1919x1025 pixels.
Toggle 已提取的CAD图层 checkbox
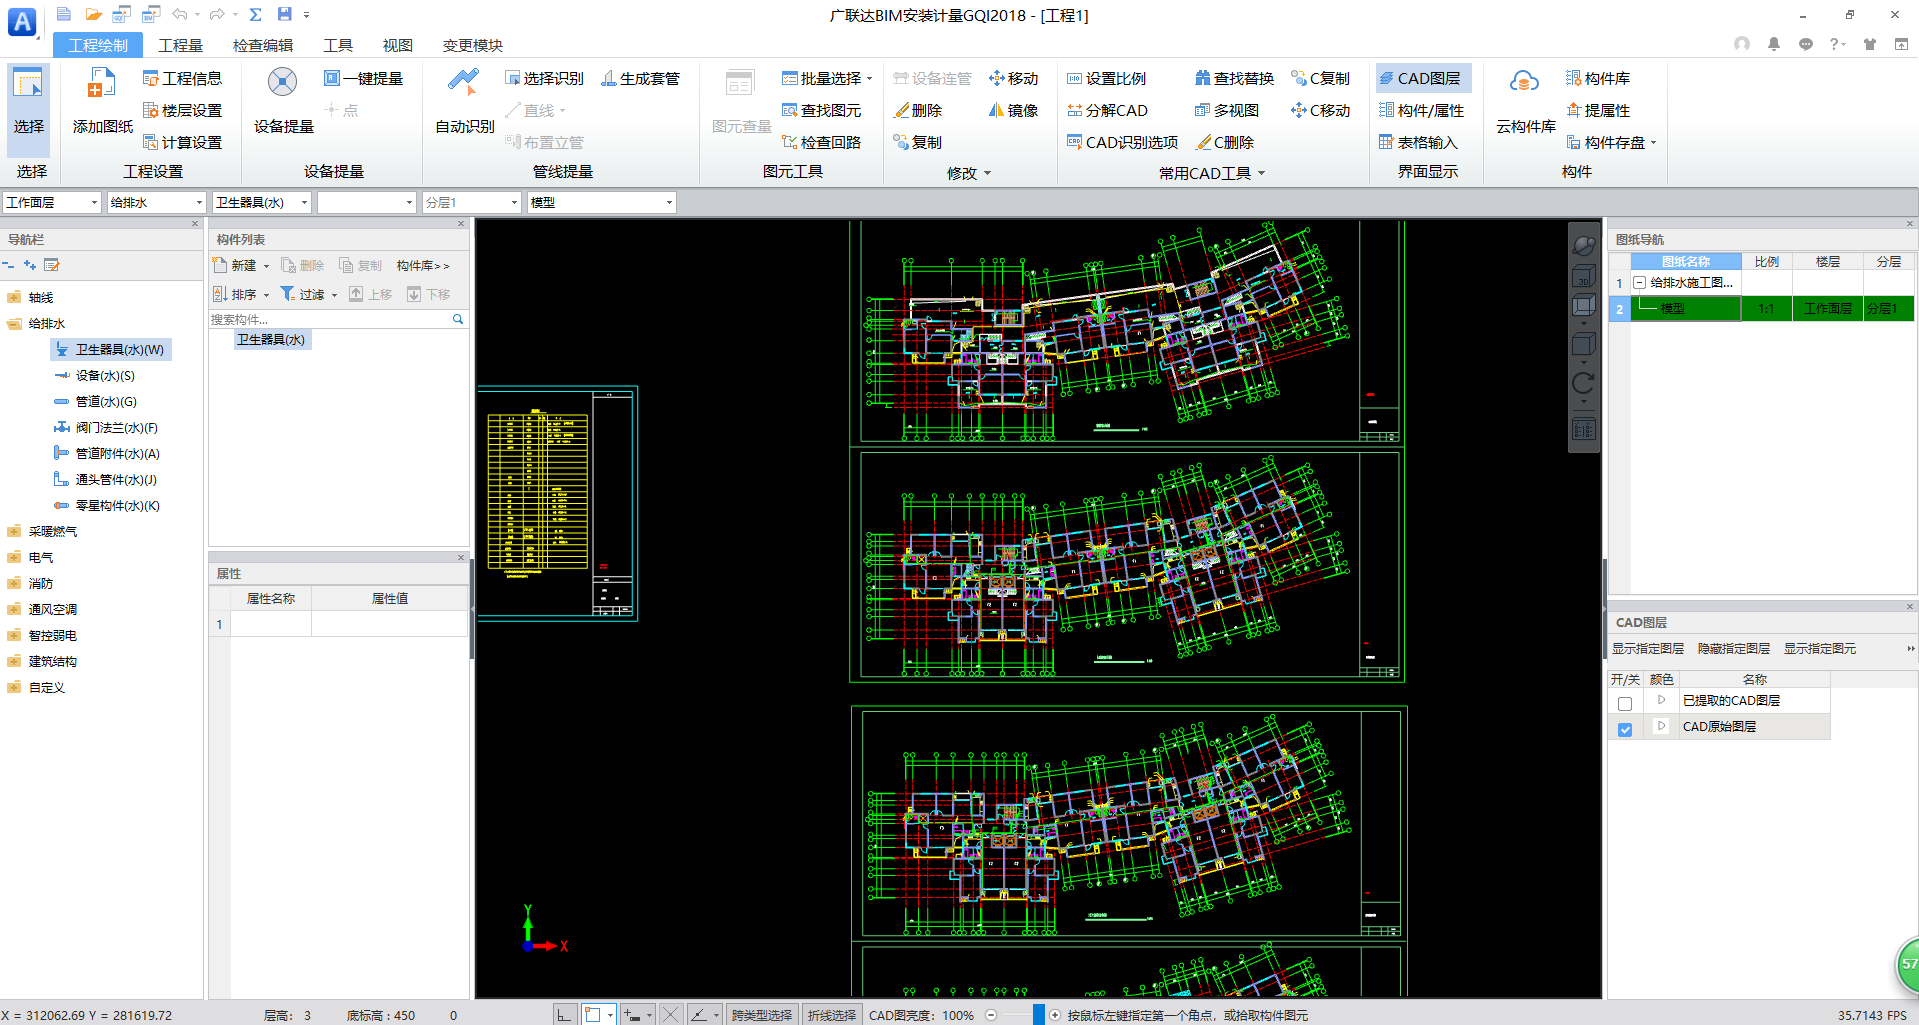point(1625,704)
